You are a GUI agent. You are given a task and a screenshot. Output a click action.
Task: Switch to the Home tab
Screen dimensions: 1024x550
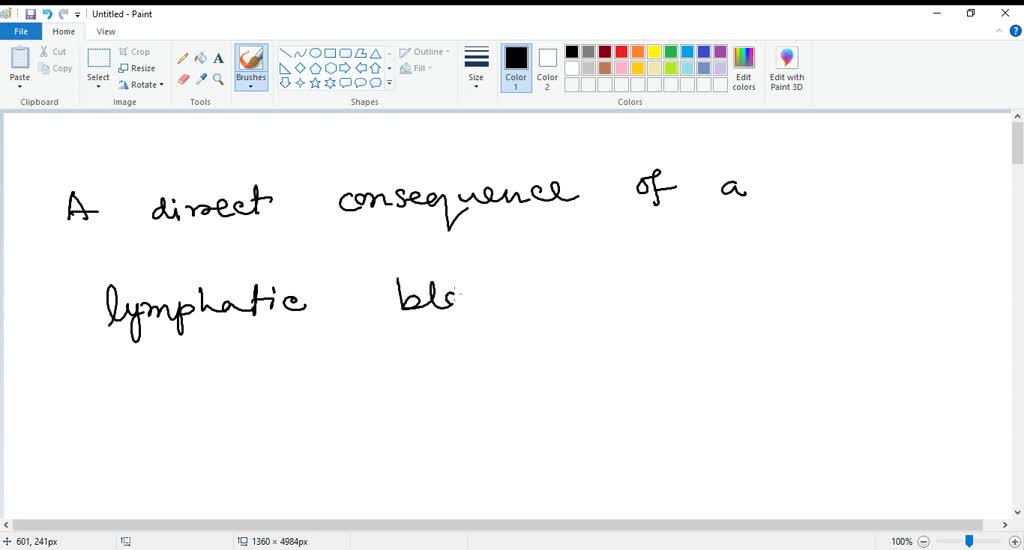tap(63, 31)
